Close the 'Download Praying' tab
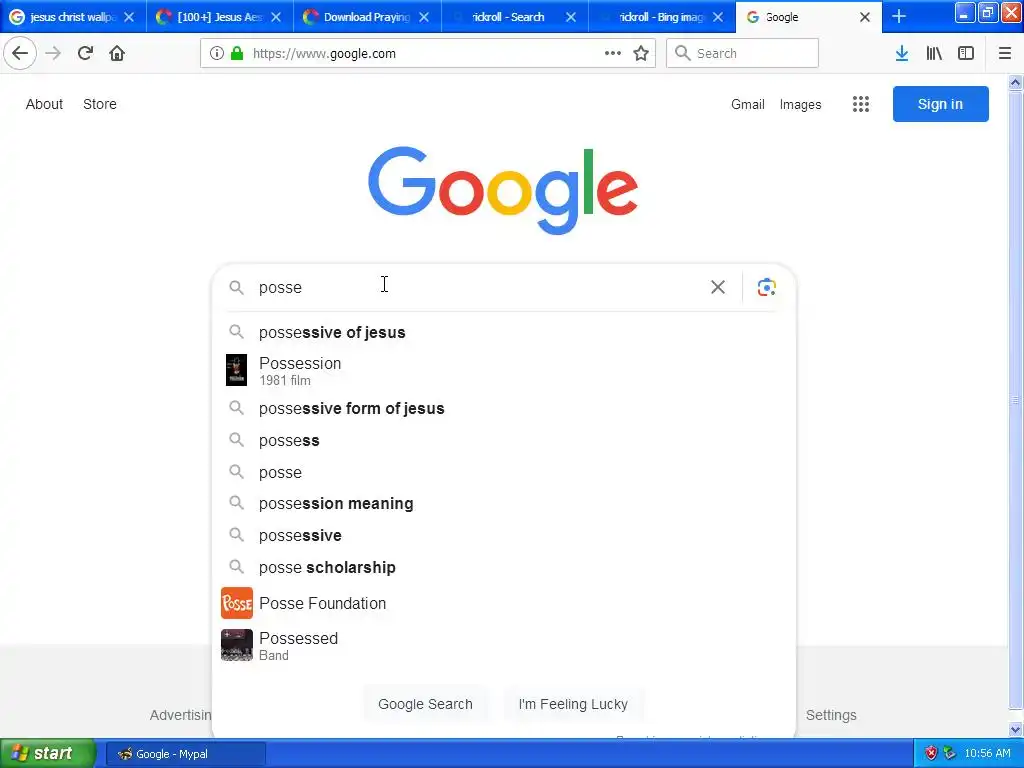This screenshot has width=1024, height=768. tap(424, 17)
